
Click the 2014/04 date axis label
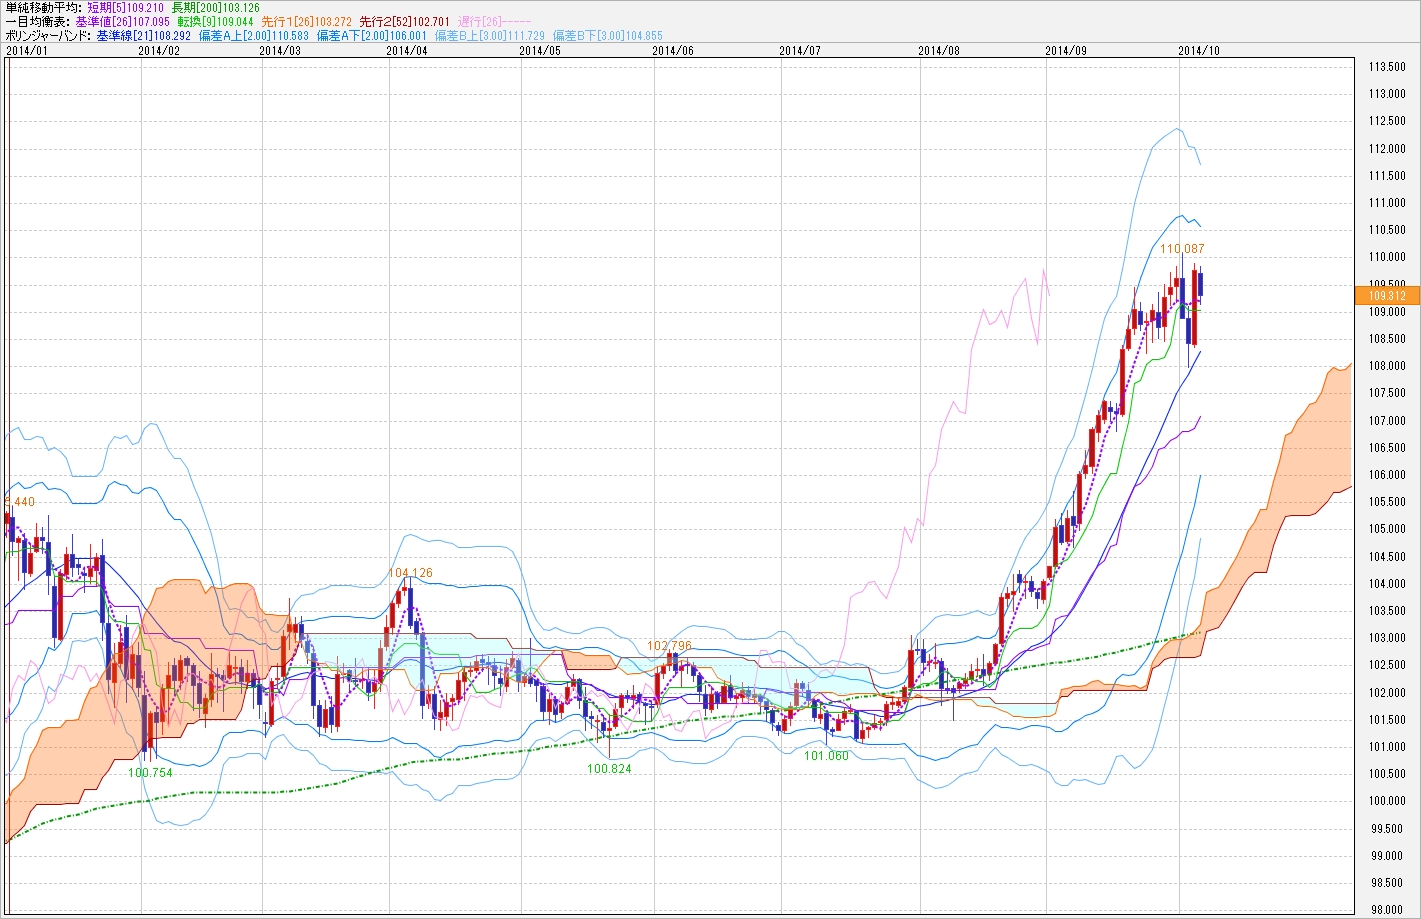[407, 49]
